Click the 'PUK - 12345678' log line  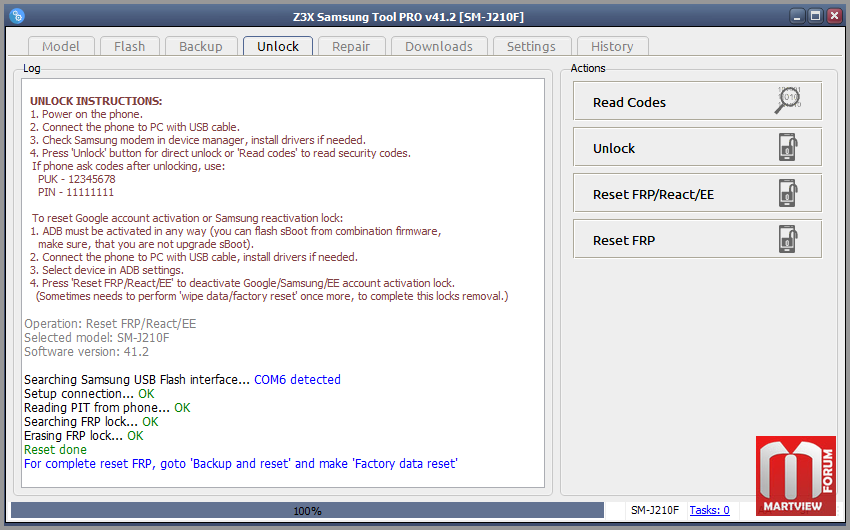[x=76, y=179]
